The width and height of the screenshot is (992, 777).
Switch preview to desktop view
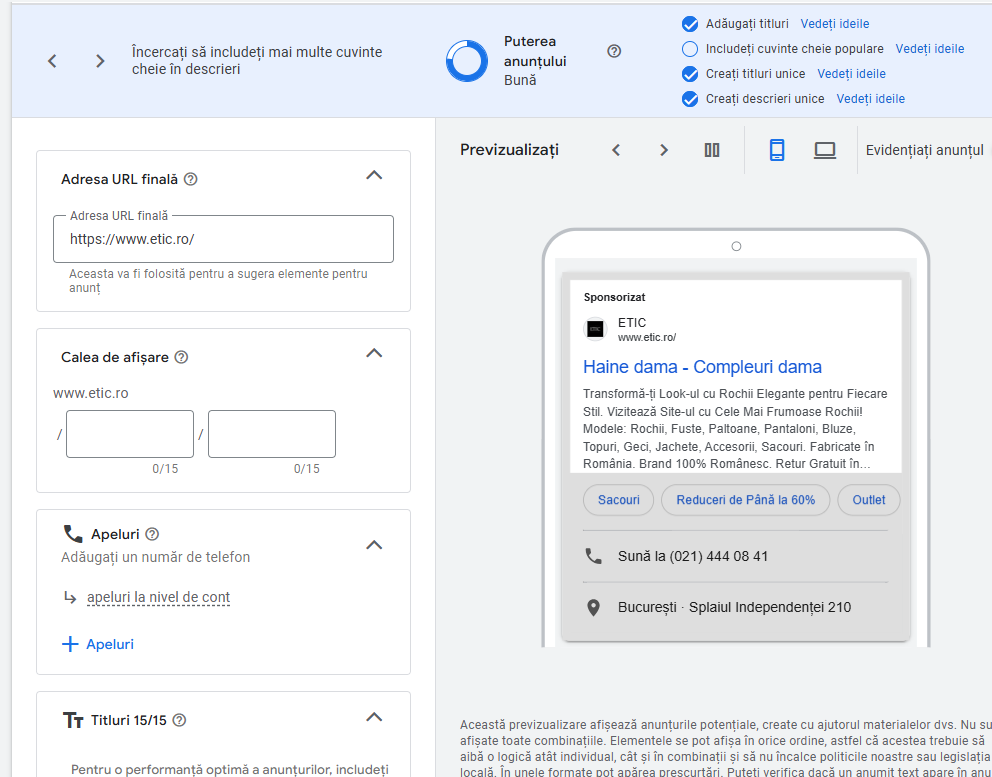[x=824, y=150]
